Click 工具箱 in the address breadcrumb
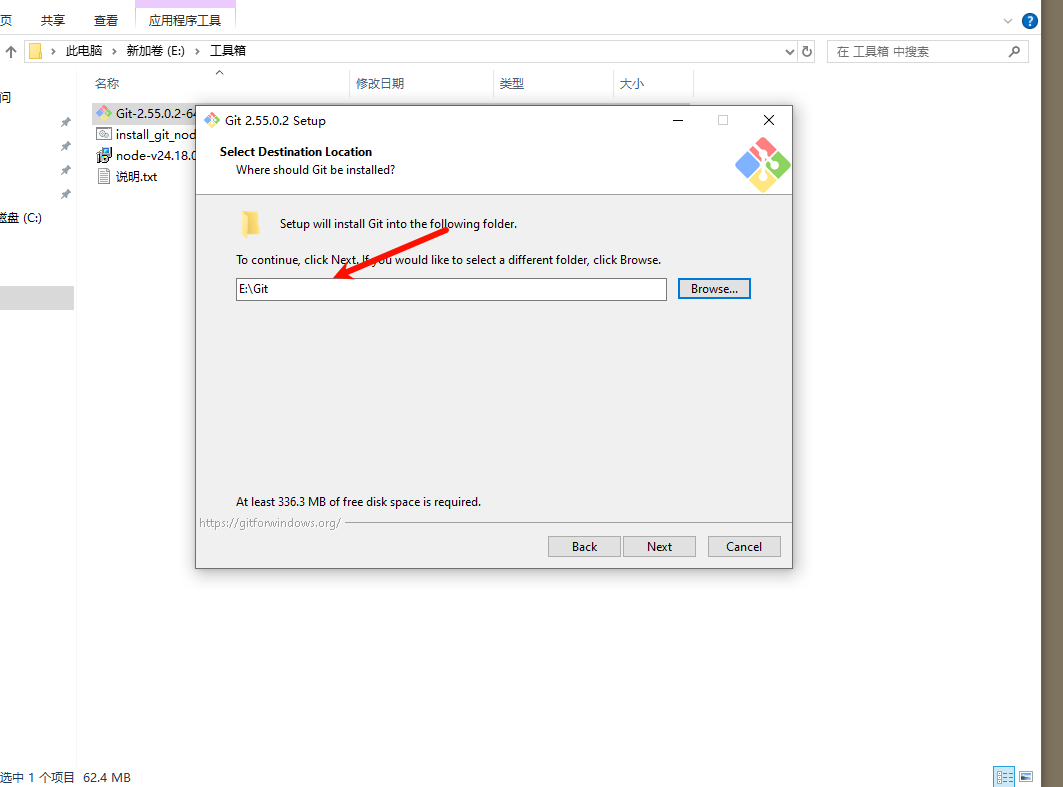 [x=228, y=51]
